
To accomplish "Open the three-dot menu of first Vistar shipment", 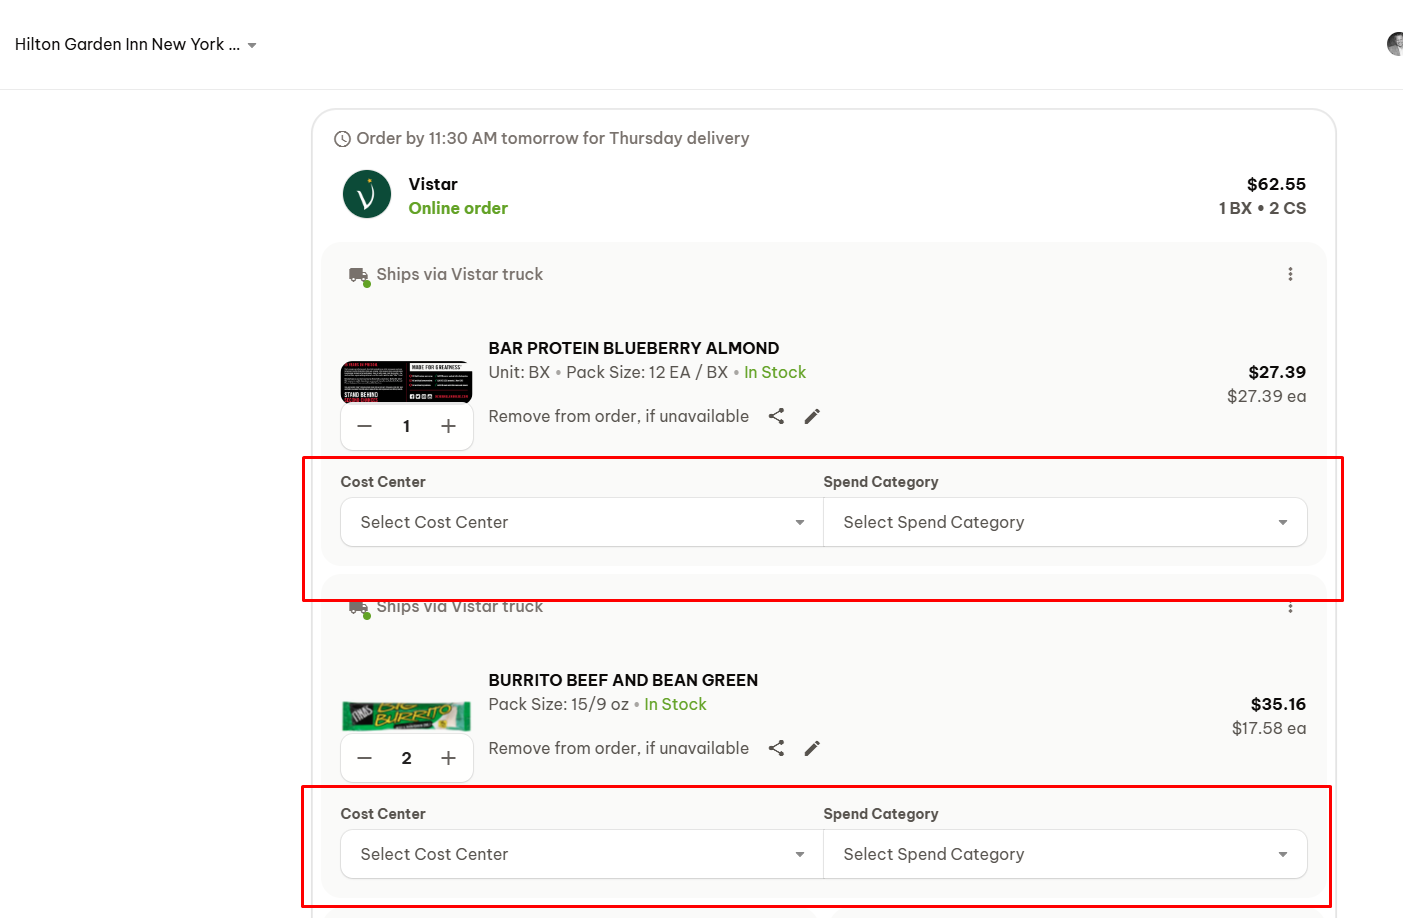I will pyautogui.click(x=1290, y=274).
